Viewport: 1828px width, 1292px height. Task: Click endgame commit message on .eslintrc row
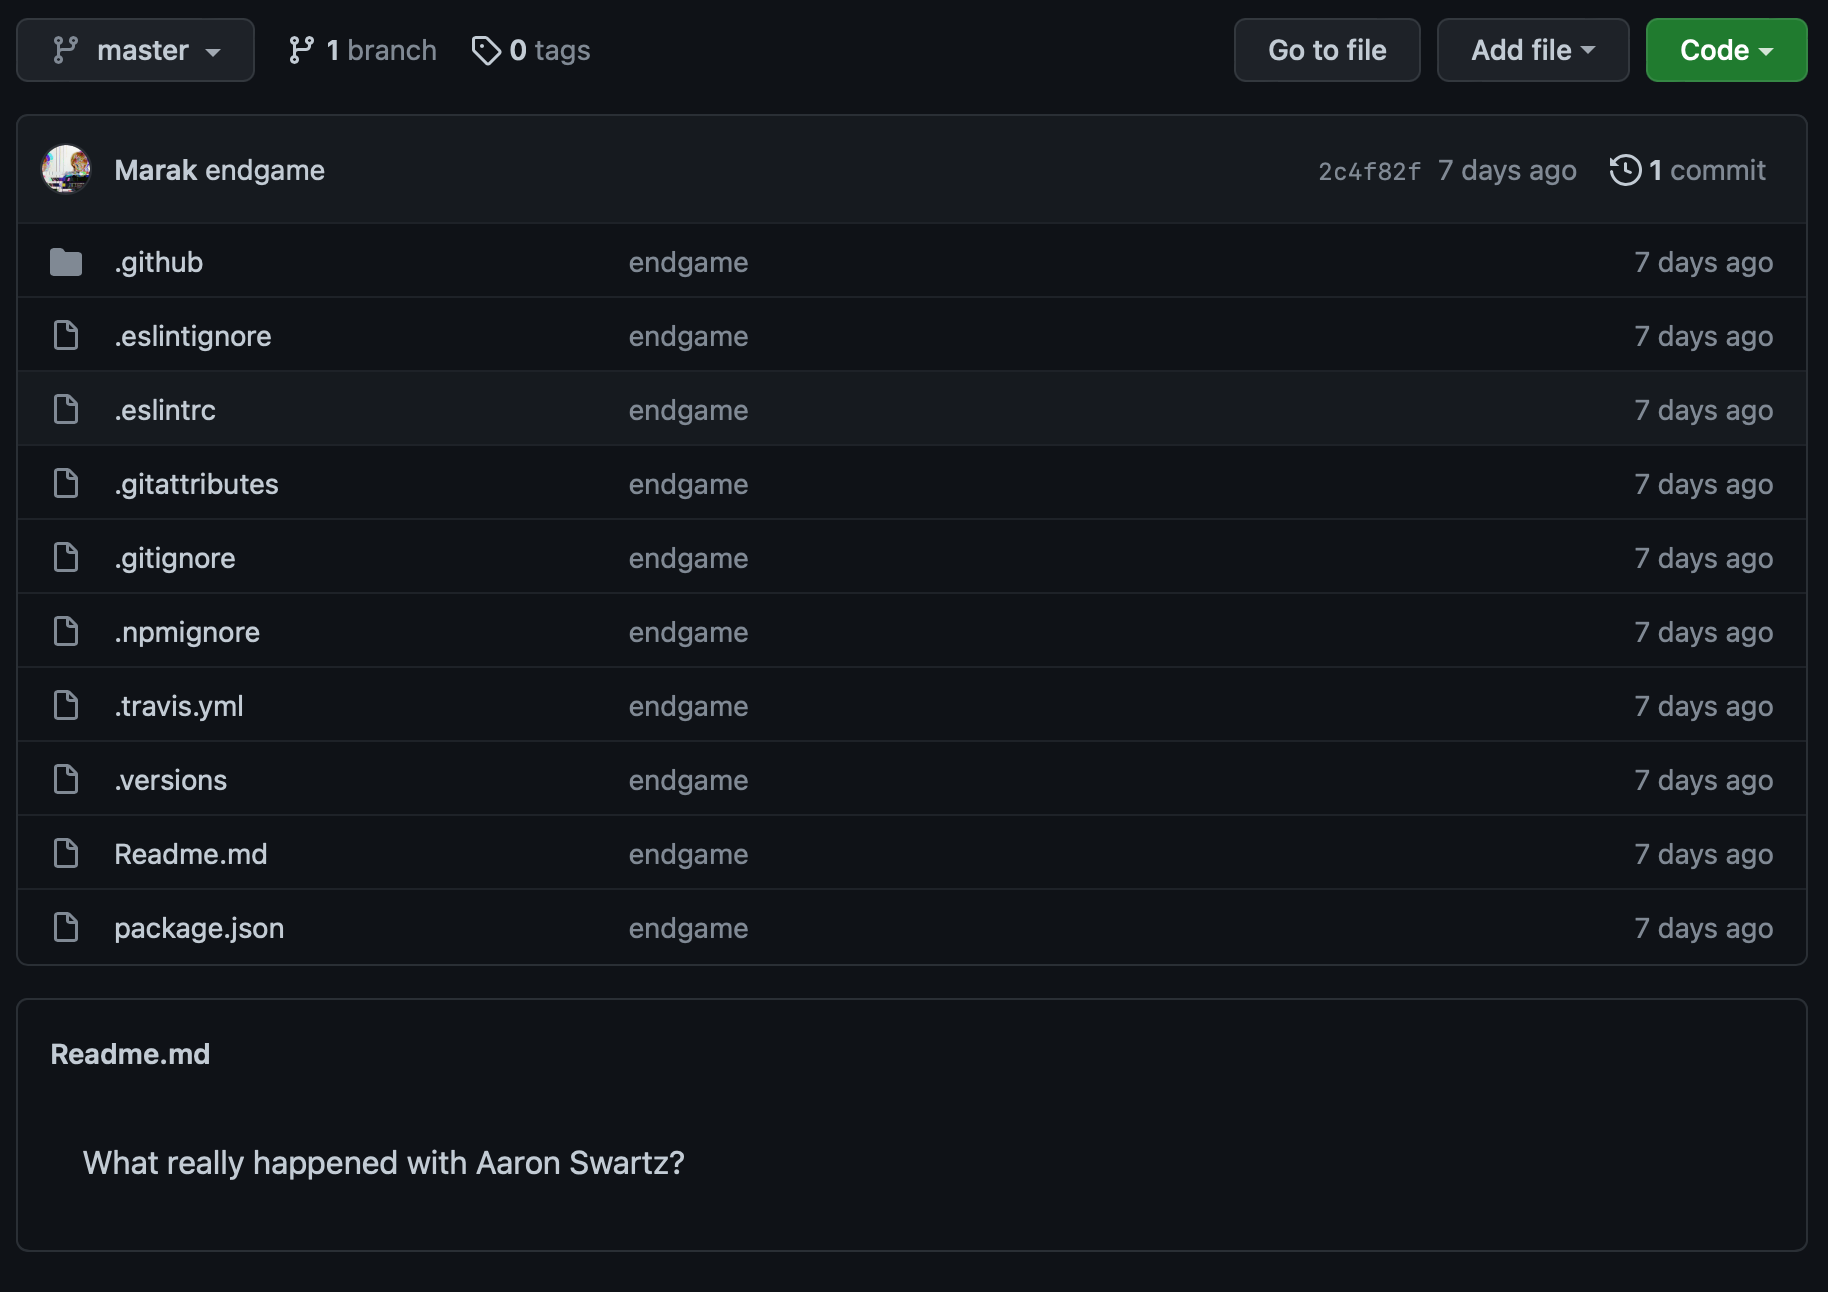(x=688, y=410)
